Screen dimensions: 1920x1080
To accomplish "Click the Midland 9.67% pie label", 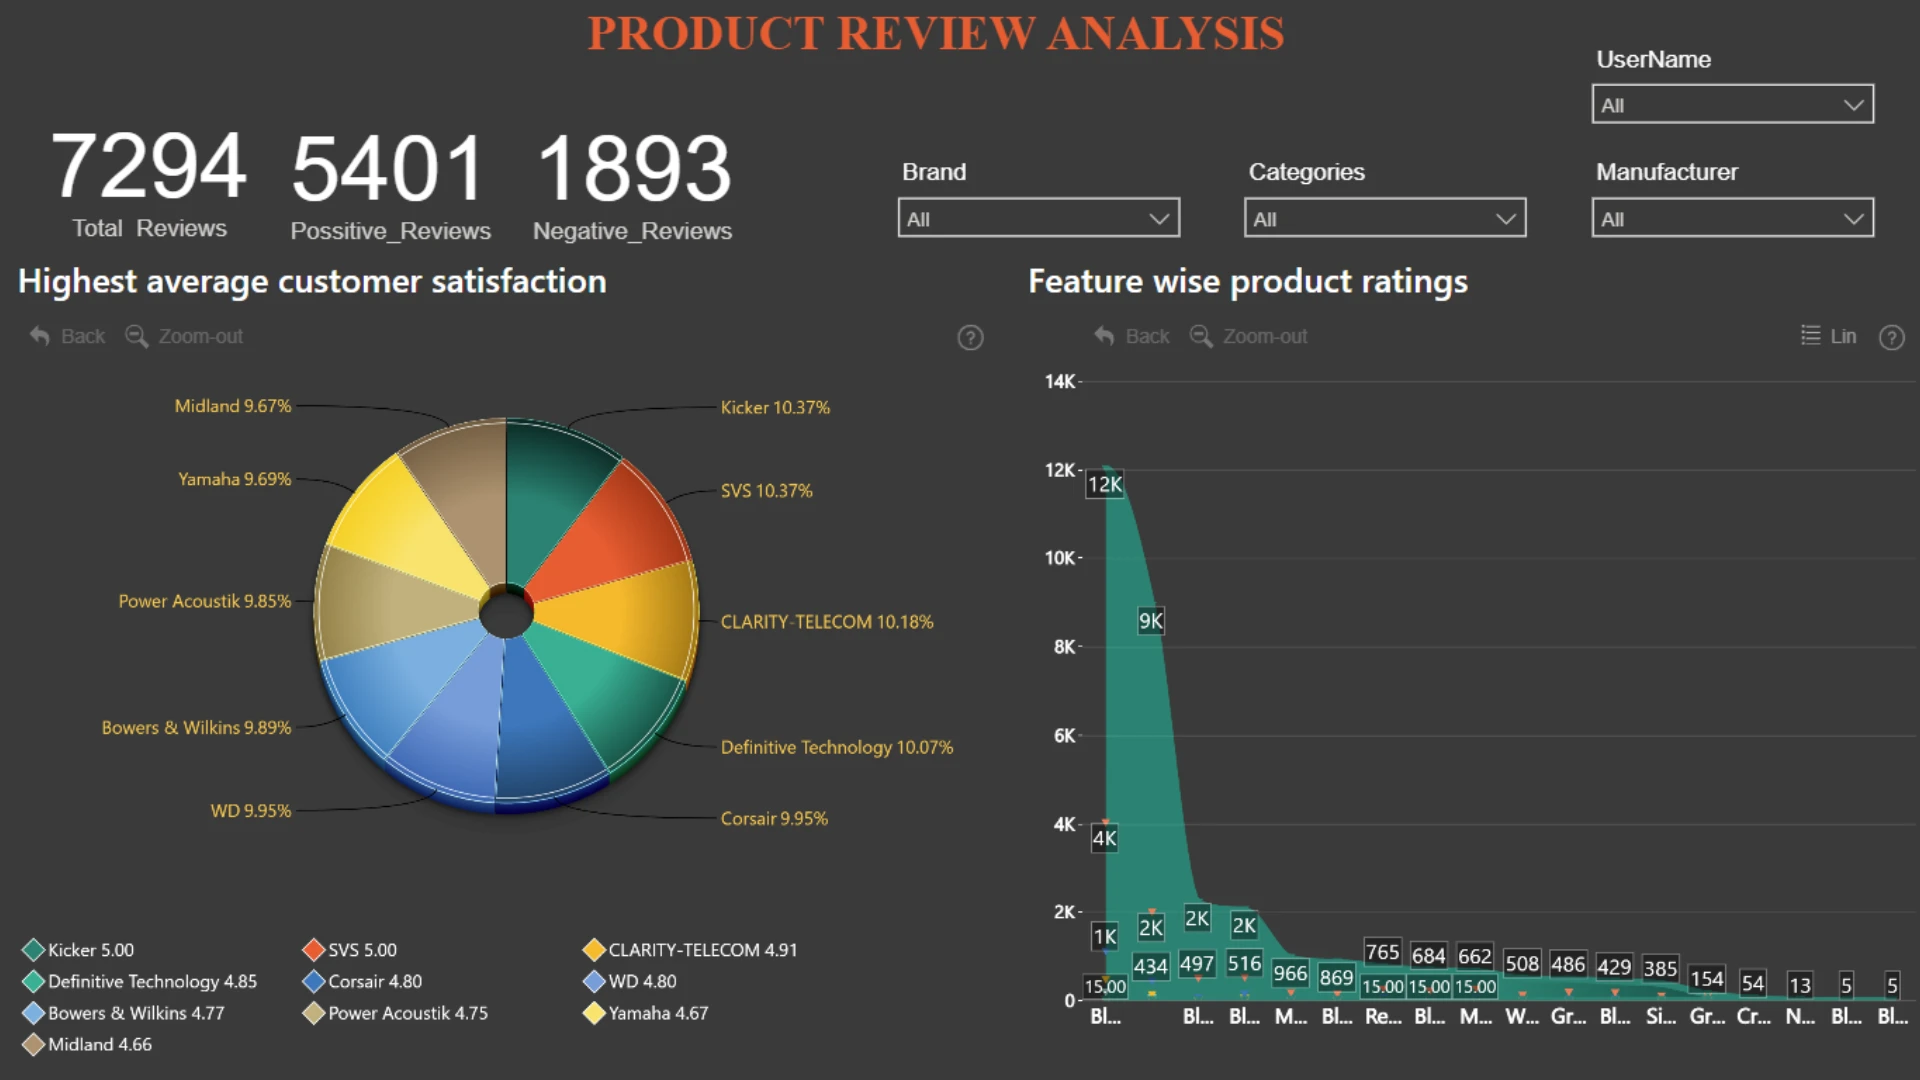I will click(233, 407).
